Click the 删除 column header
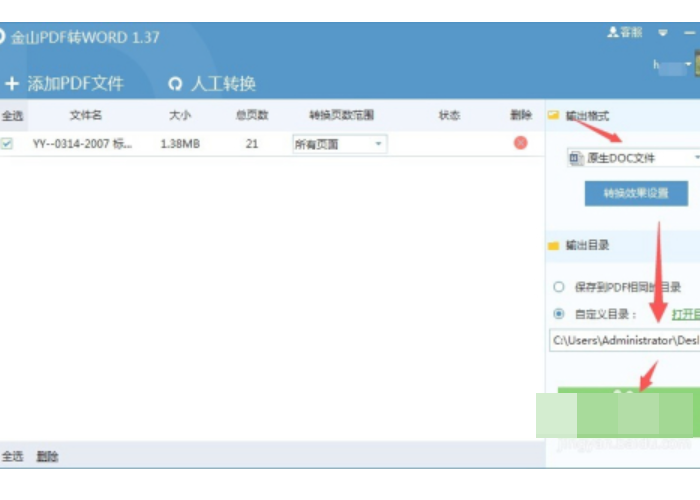 coord(521,115)
